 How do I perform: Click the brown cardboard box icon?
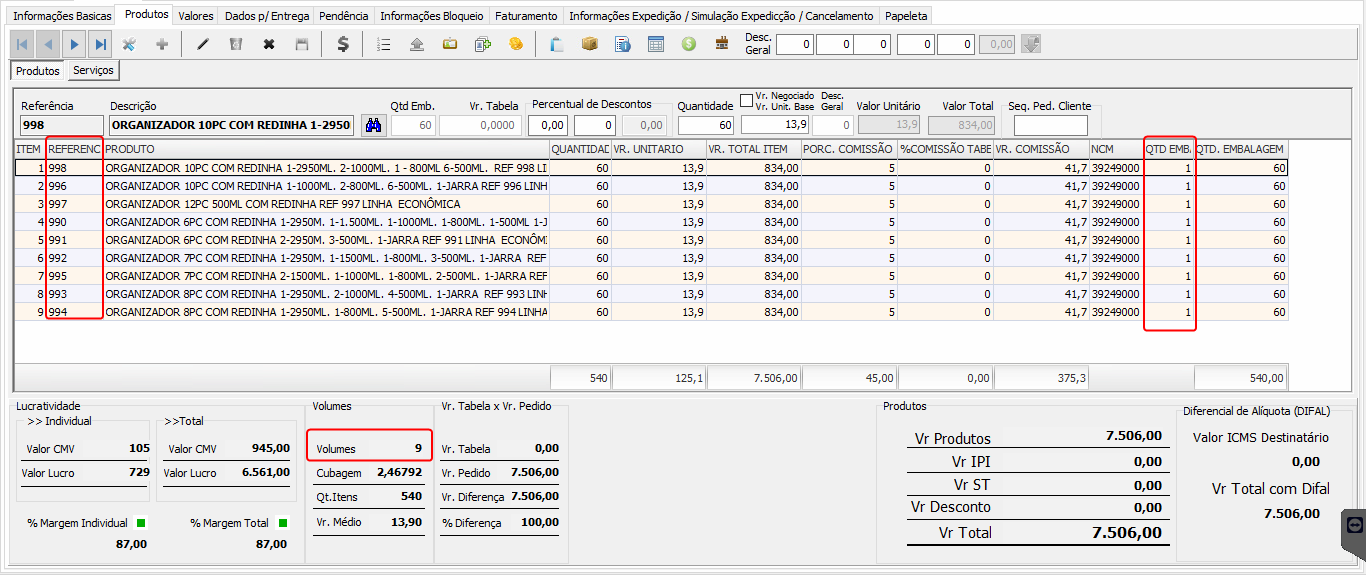(590, 44)
